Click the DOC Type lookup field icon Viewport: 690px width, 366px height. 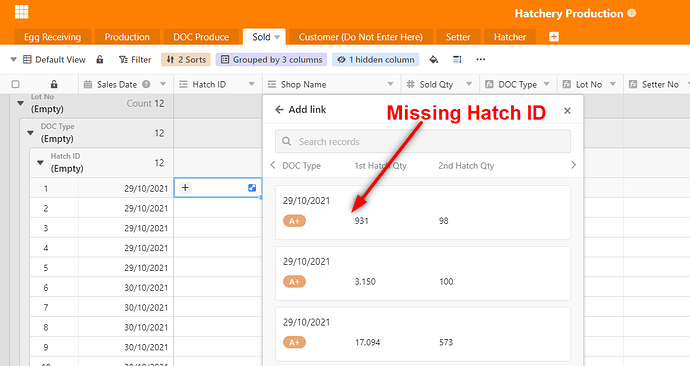489,84
